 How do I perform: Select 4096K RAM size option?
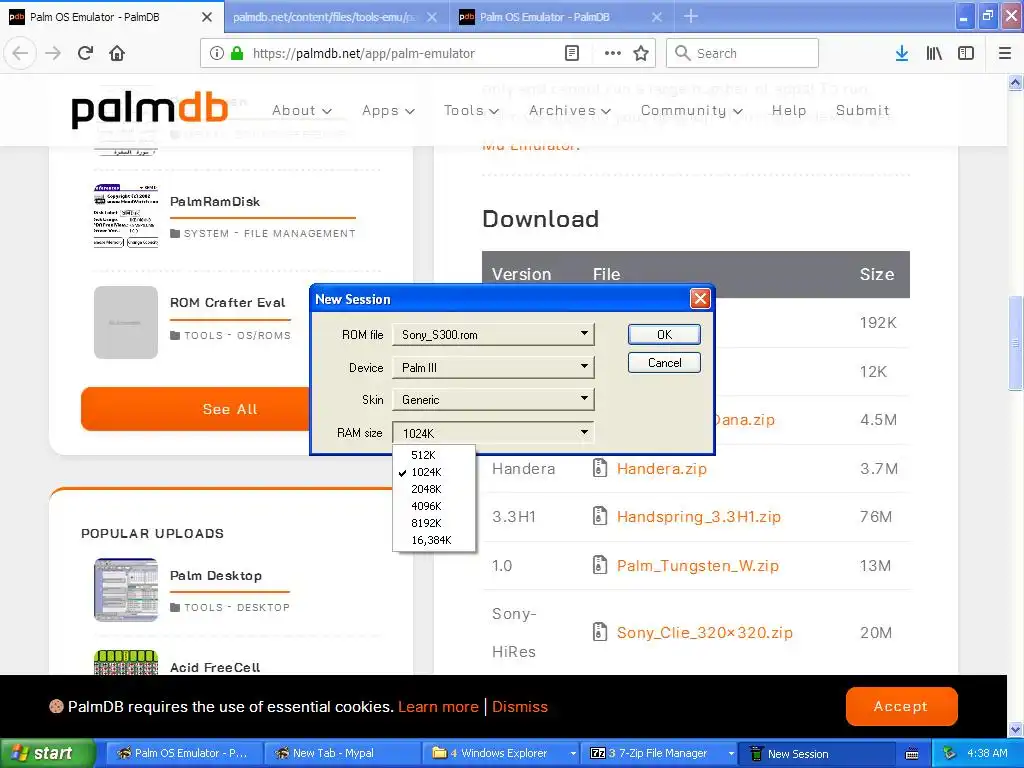[x=434, y=505]
